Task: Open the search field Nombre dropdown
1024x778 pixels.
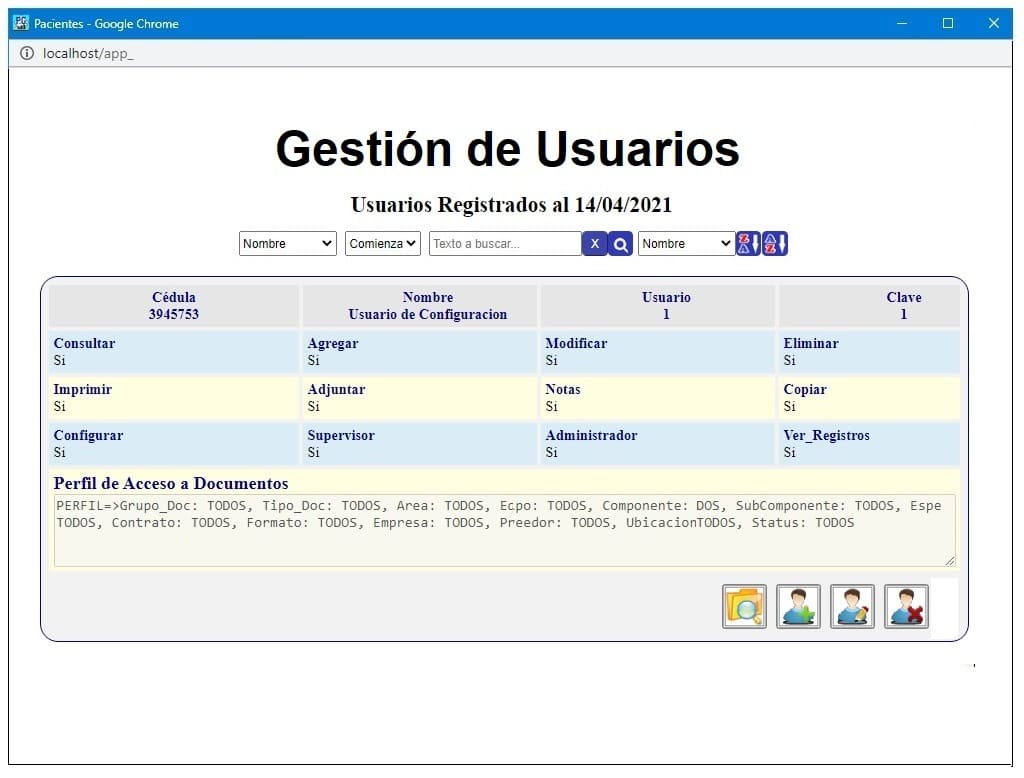Action: (287, 244)
